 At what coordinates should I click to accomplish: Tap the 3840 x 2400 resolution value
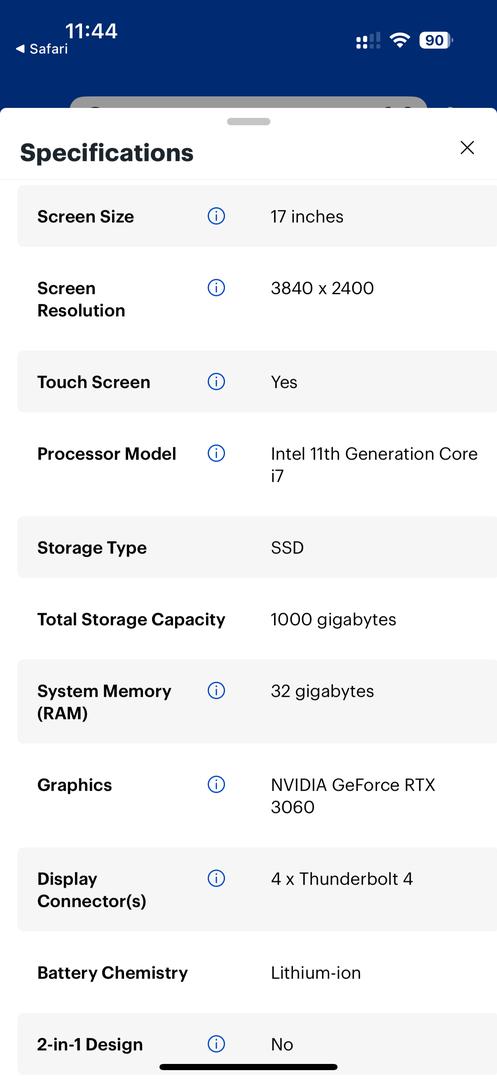[x=322, y=288]
